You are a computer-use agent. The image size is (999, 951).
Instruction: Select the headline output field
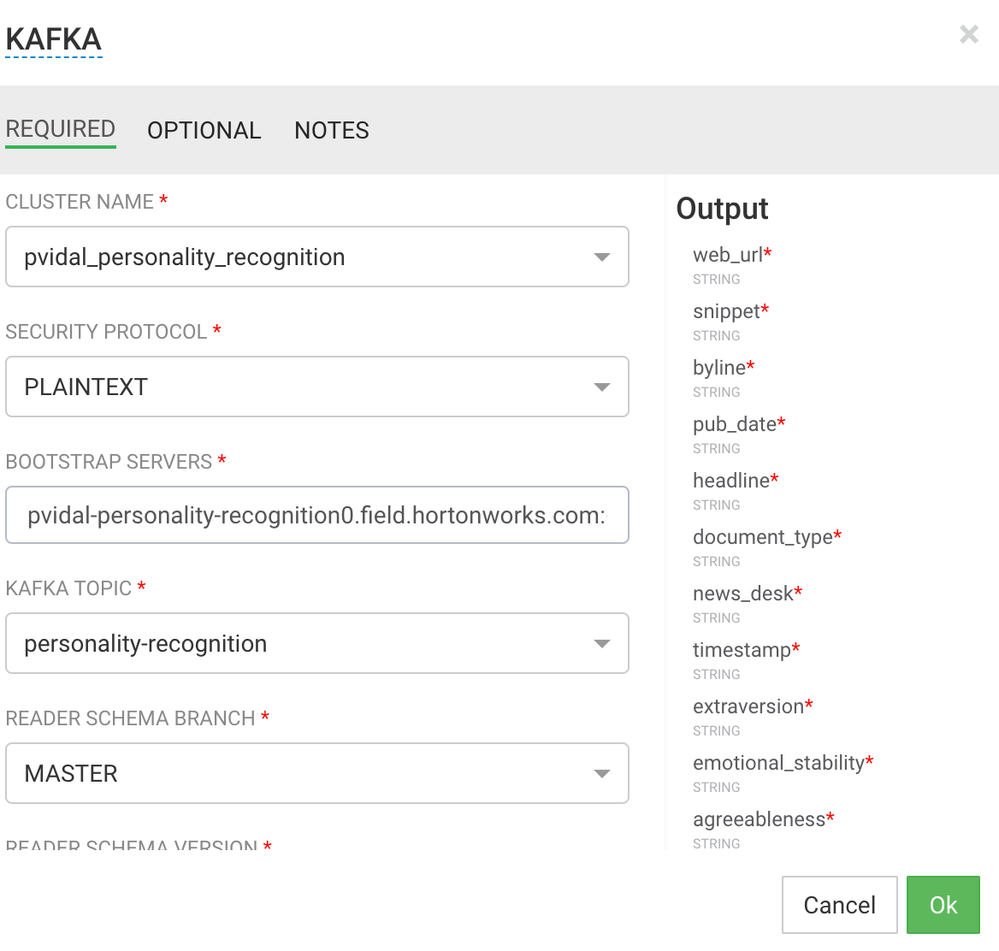coord(731,480)
